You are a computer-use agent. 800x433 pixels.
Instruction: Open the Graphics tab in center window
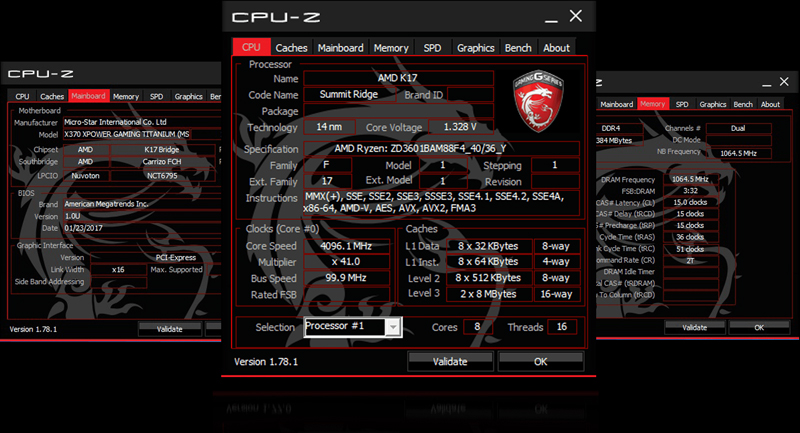476,47
